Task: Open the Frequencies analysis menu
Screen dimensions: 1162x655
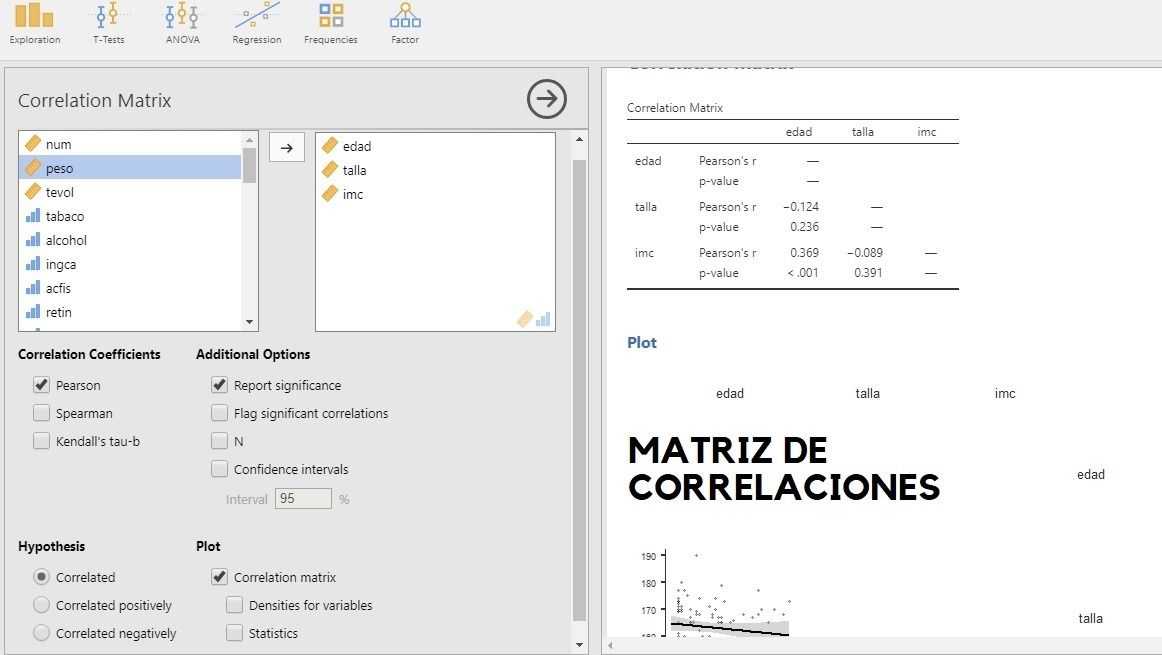Action: pyautogui.click(x=330, y=24)
